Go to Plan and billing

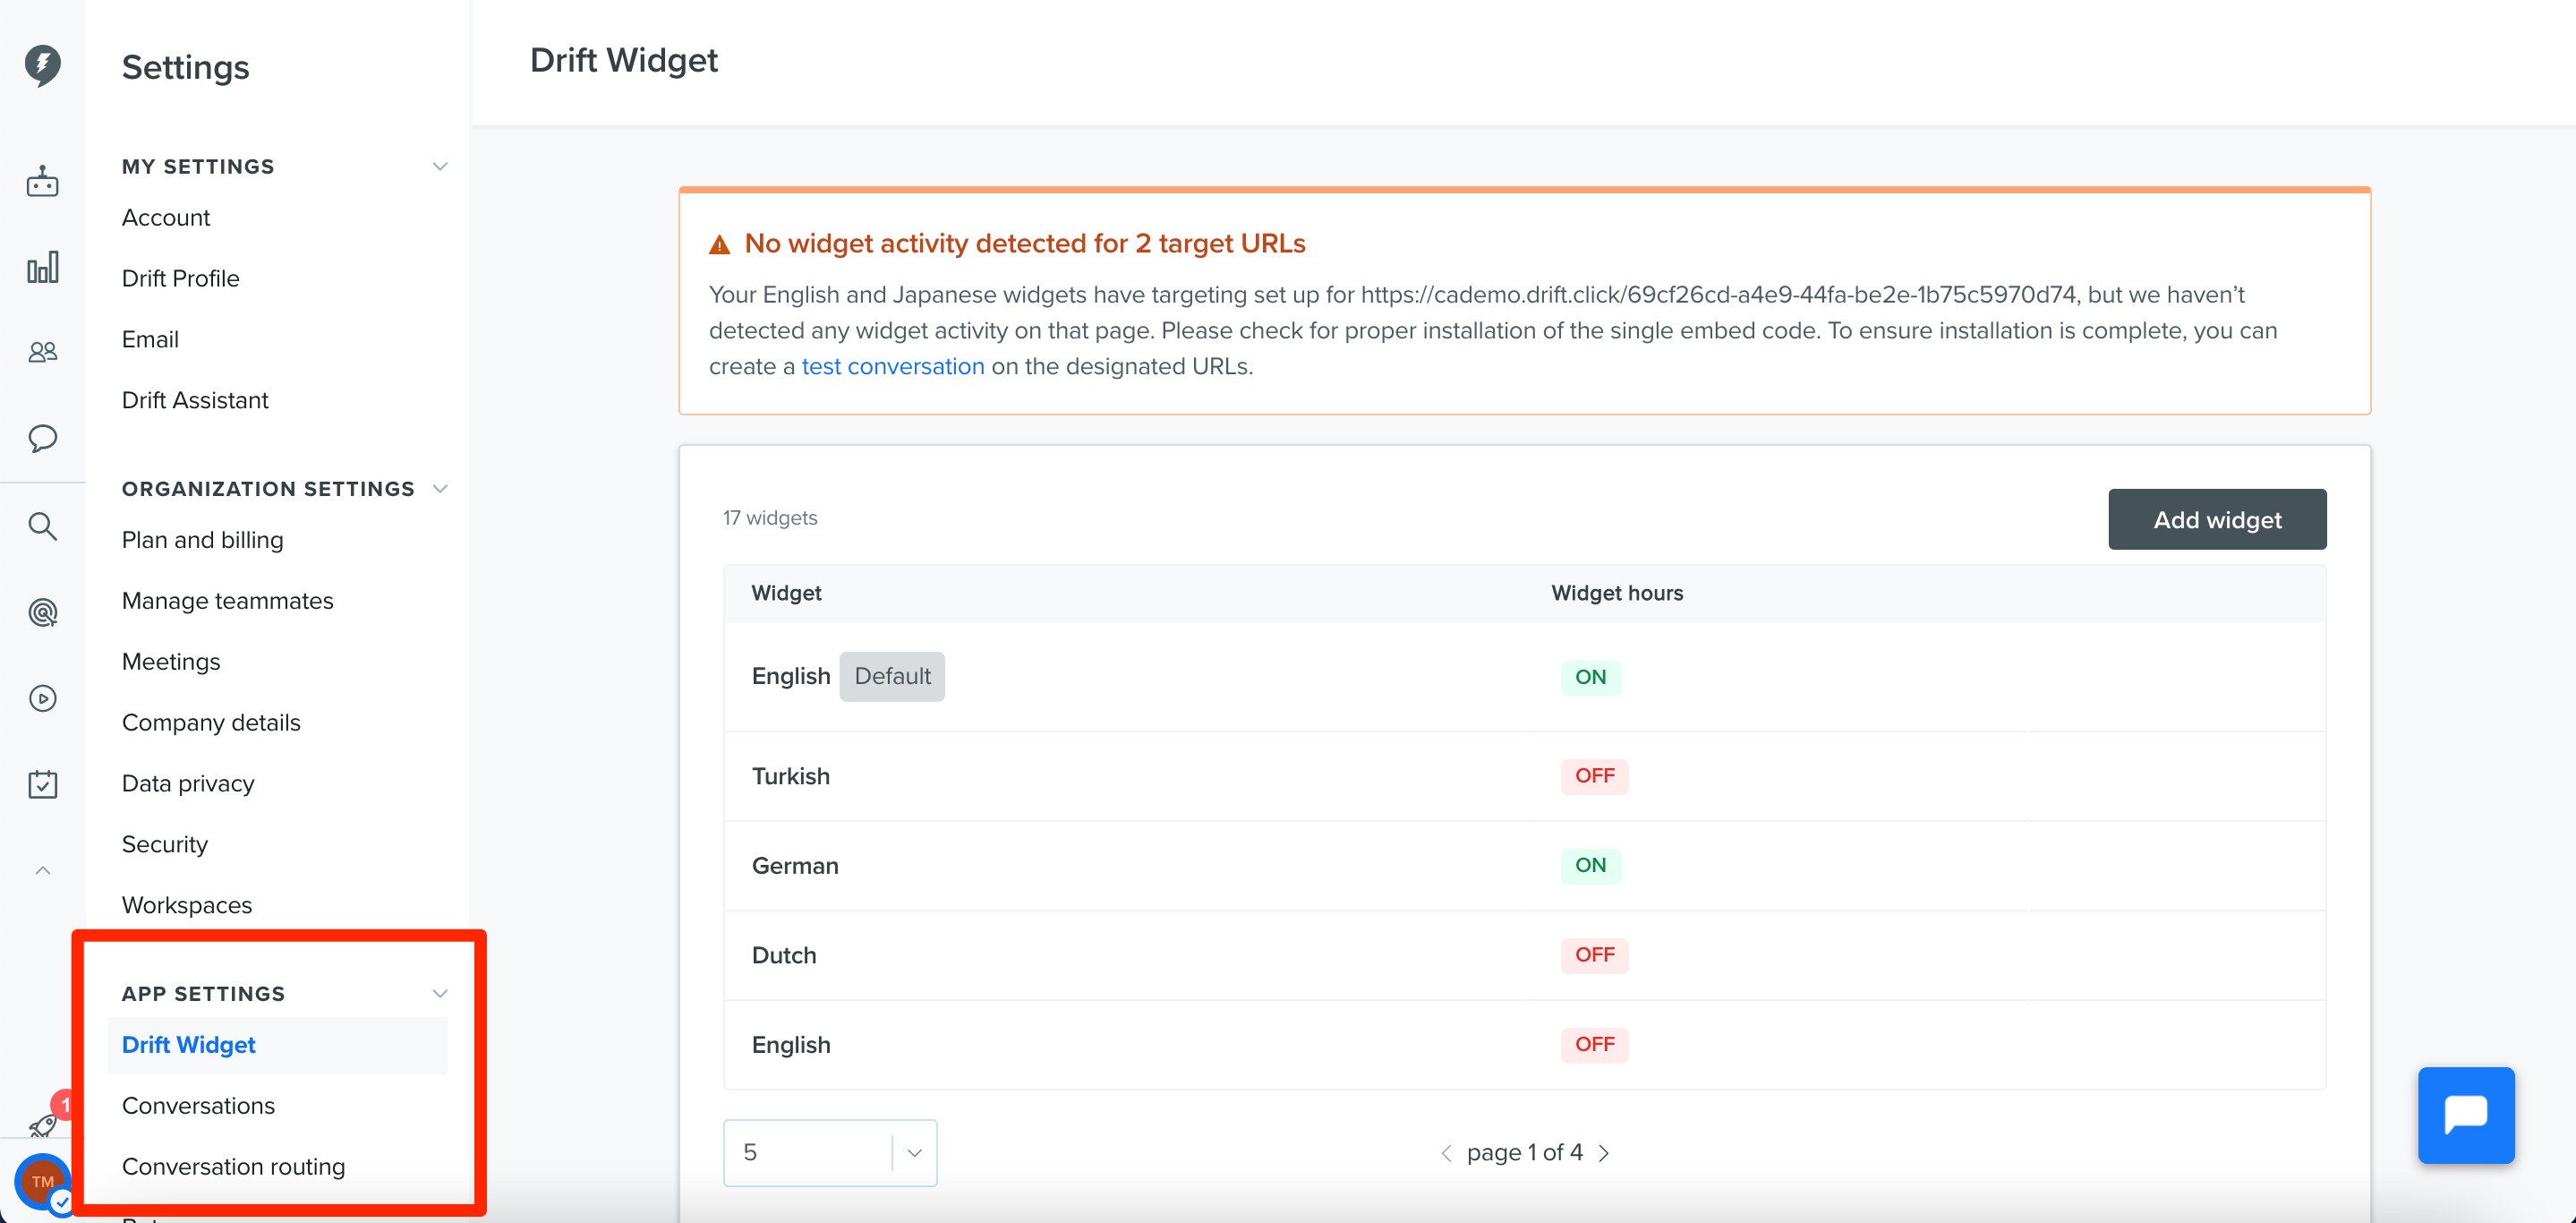(x=202, y=540)
